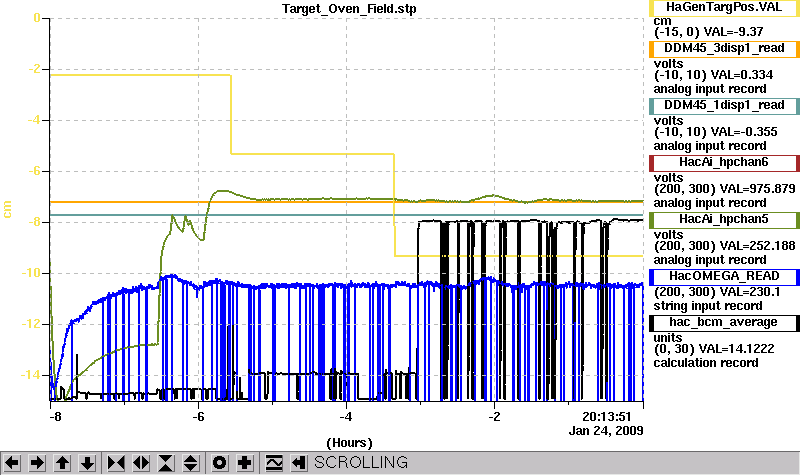Click the Jan 24, 2009 date label

pyautogui.click(x=606, y=431)
